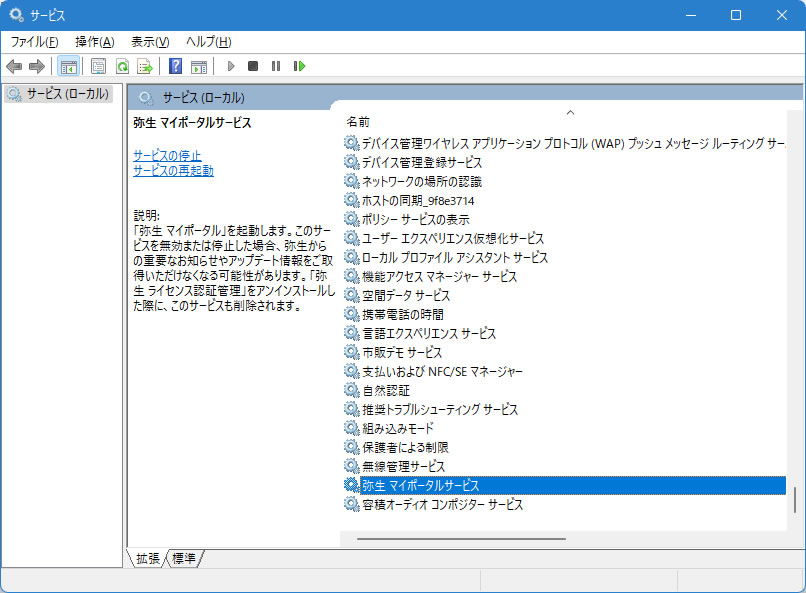Click the green Refresh toolbar icon
The height and width of the screenshot is (593, 806).
pos(122,67)
